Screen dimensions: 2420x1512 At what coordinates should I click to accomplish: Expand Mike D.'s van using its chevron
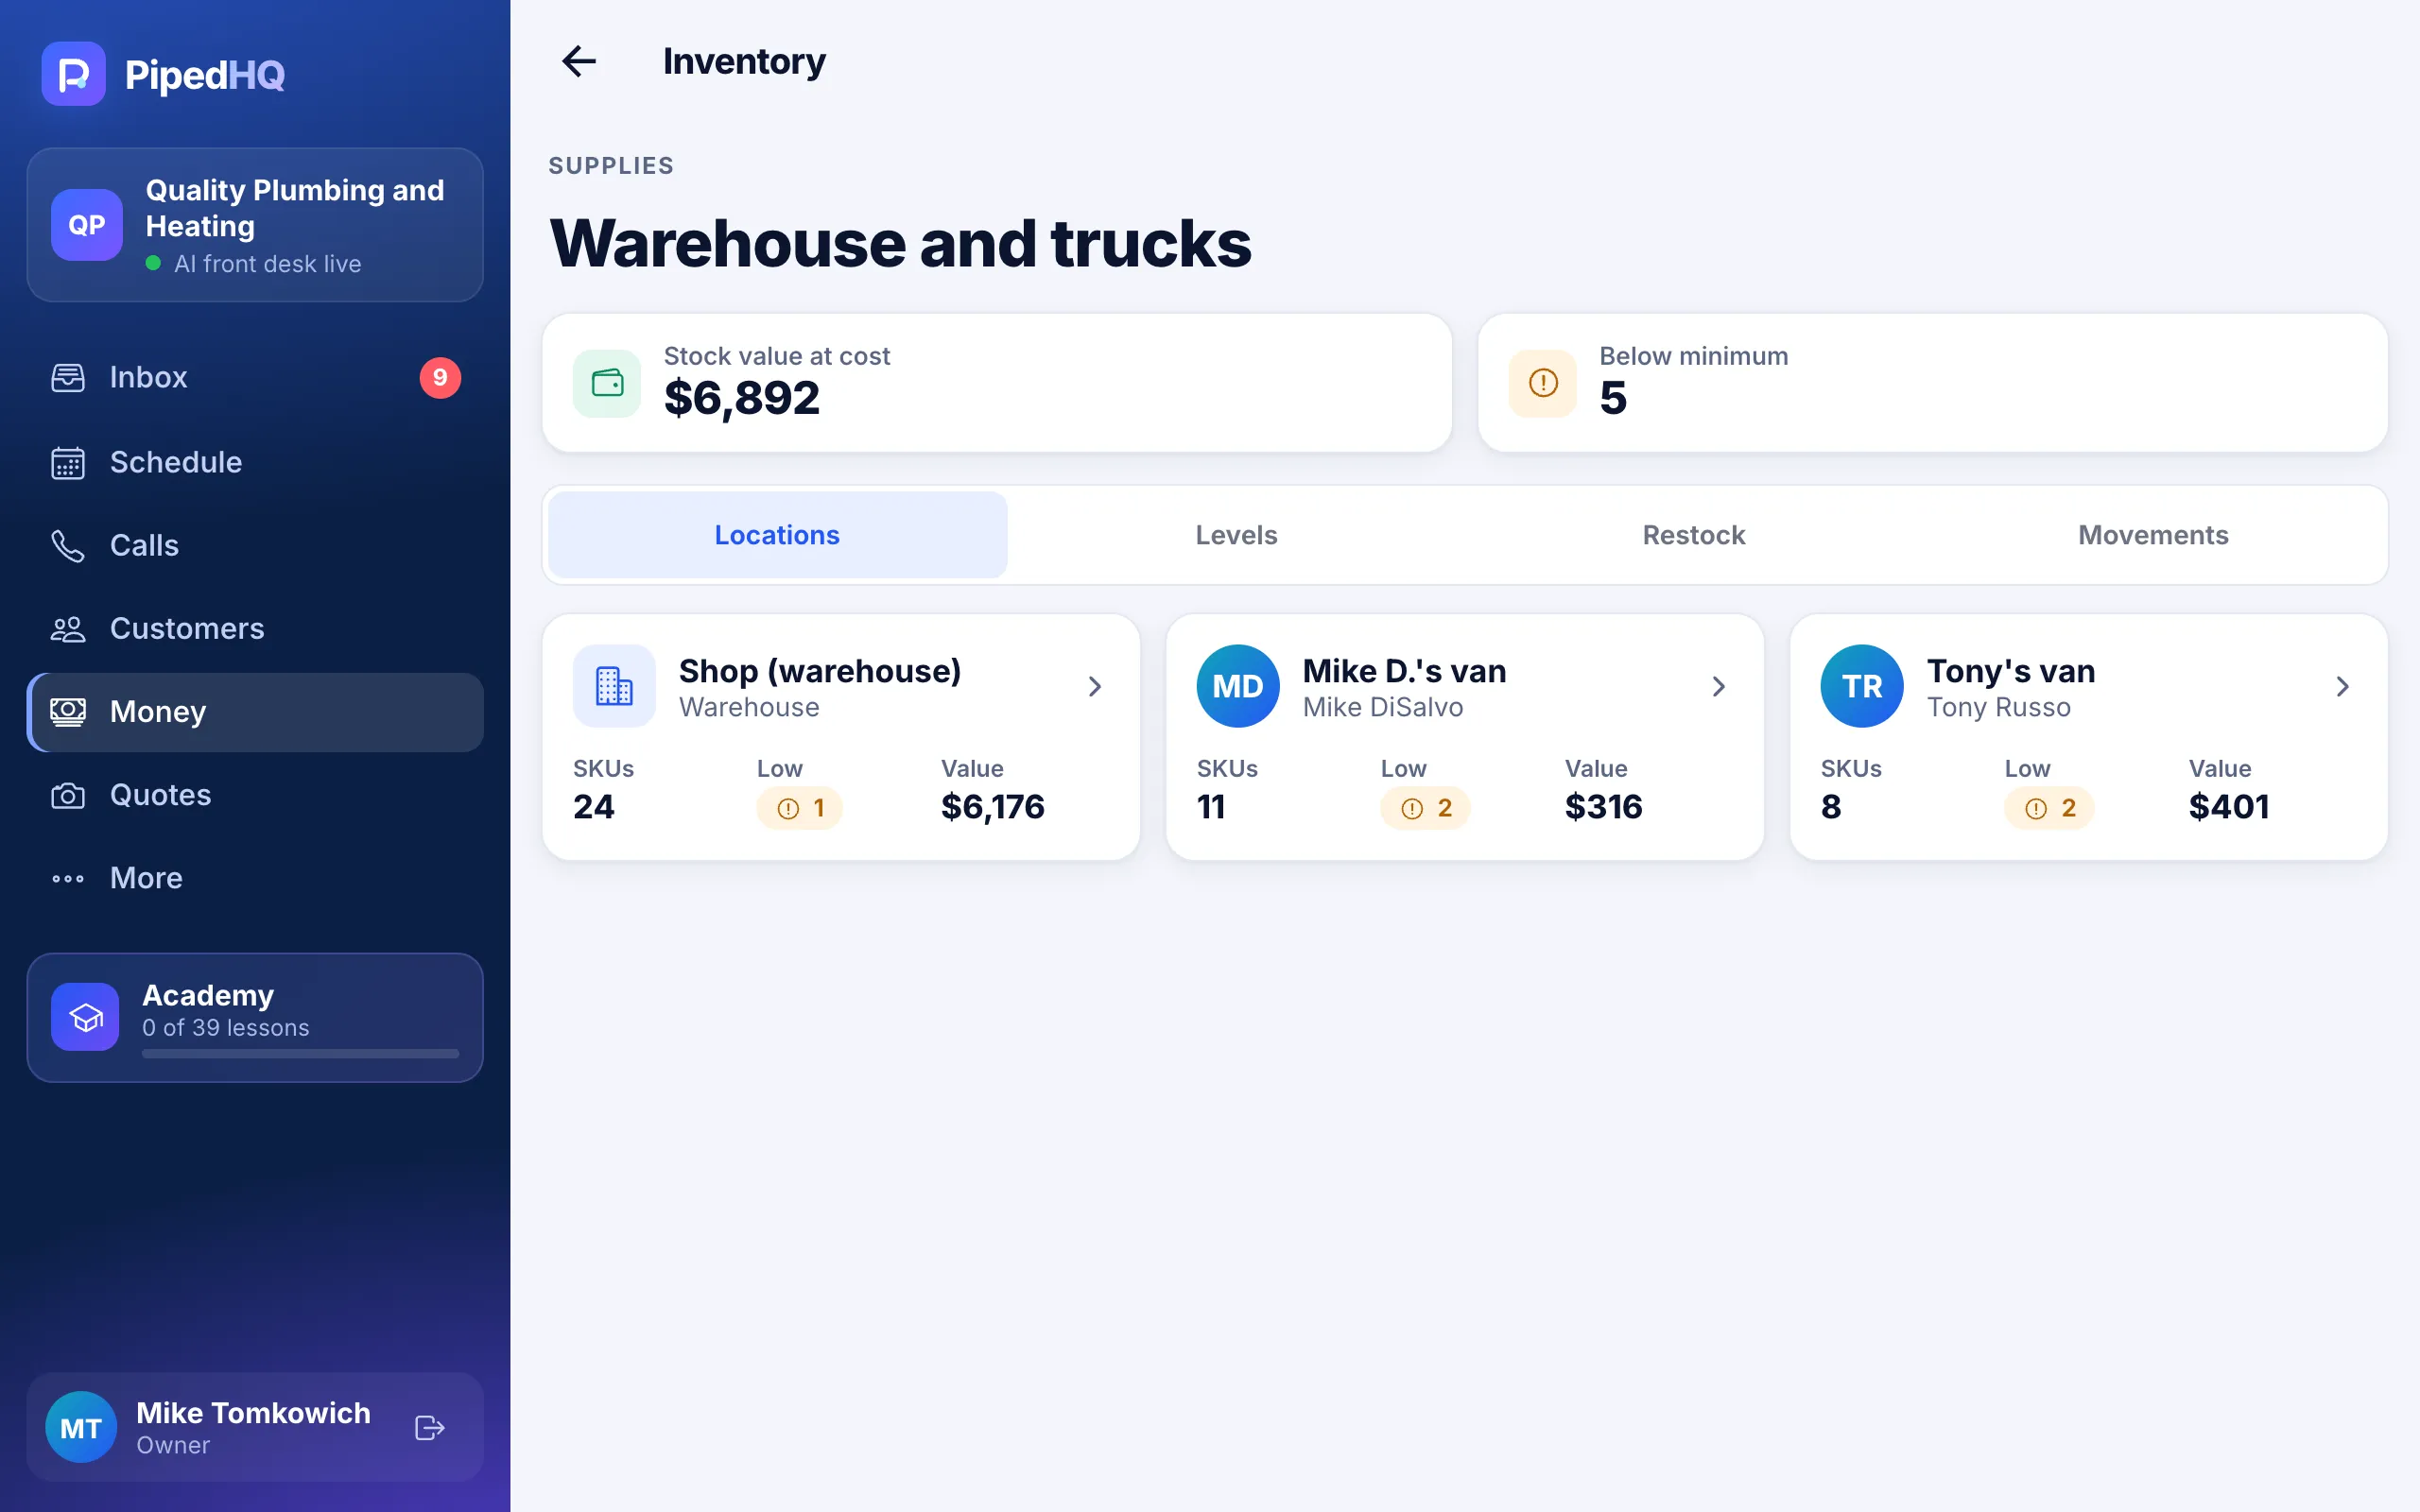(x=1719, y=686)
